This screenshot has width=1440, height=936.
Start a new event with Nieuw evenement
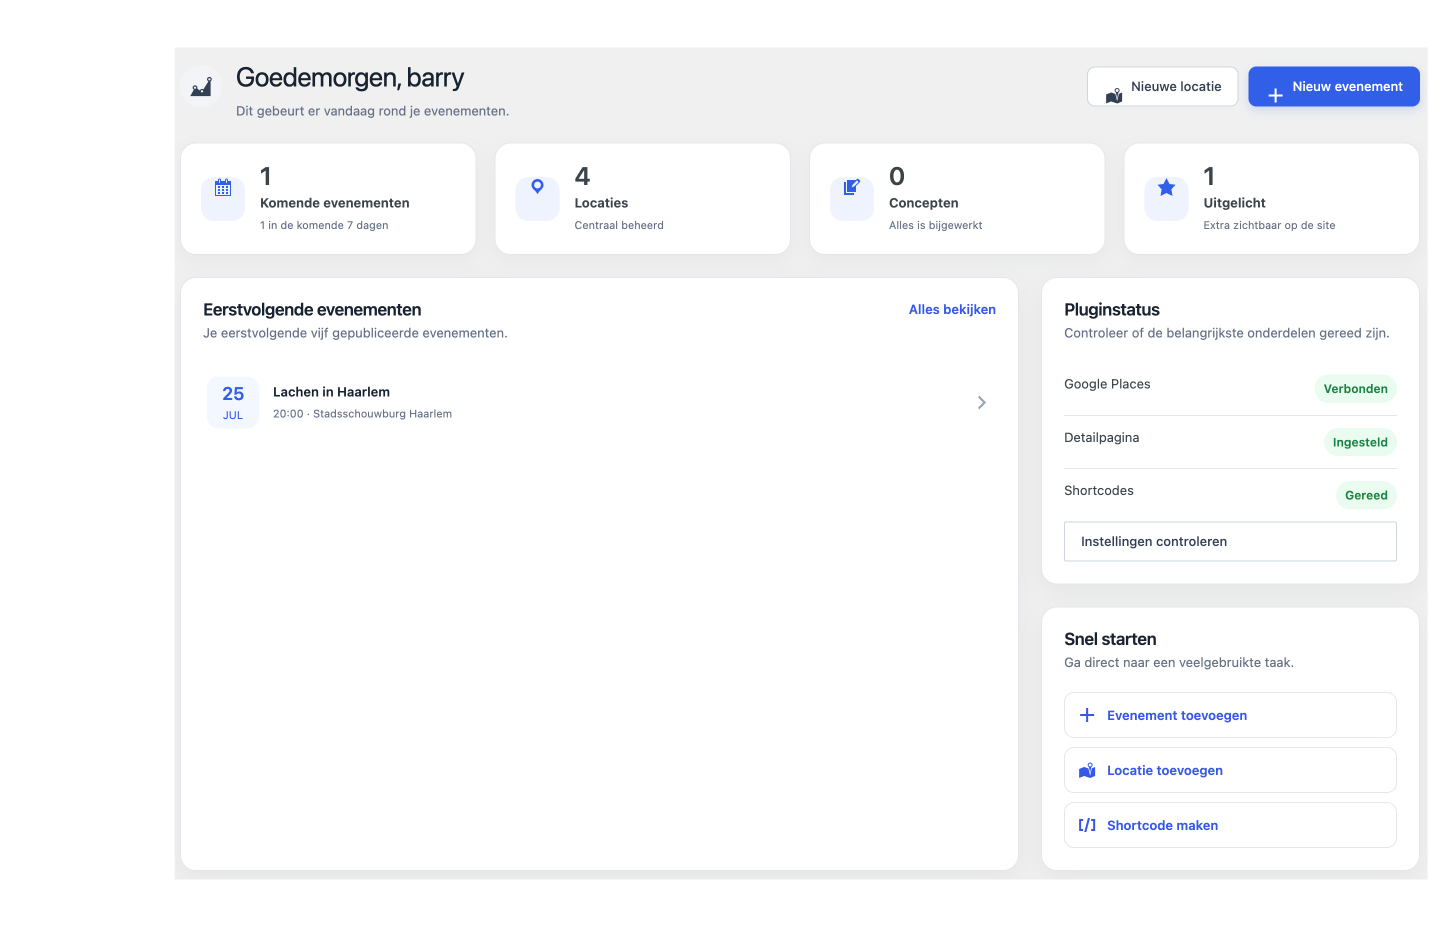point(1334,87)
